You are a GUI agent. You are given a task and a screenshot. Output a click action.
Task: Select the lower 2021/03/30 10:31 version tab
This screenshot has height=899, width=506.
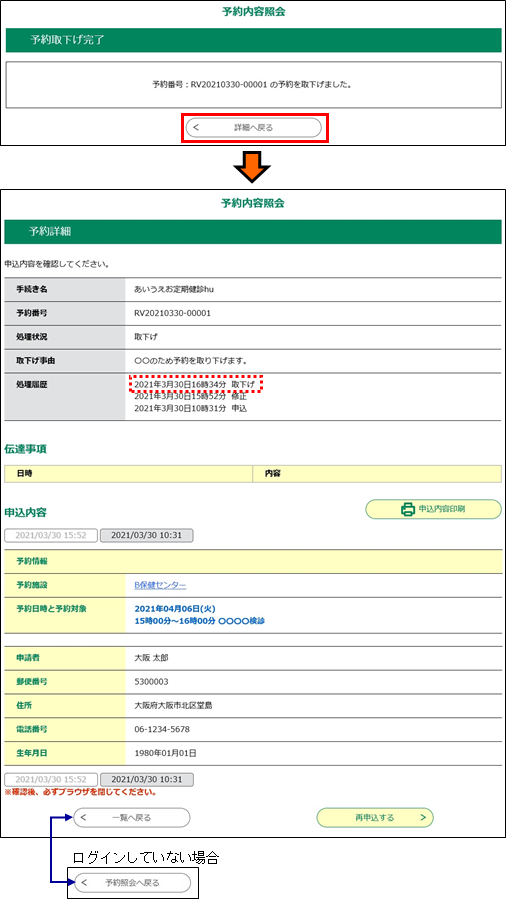pyautogui.click(x=147, y=780)
